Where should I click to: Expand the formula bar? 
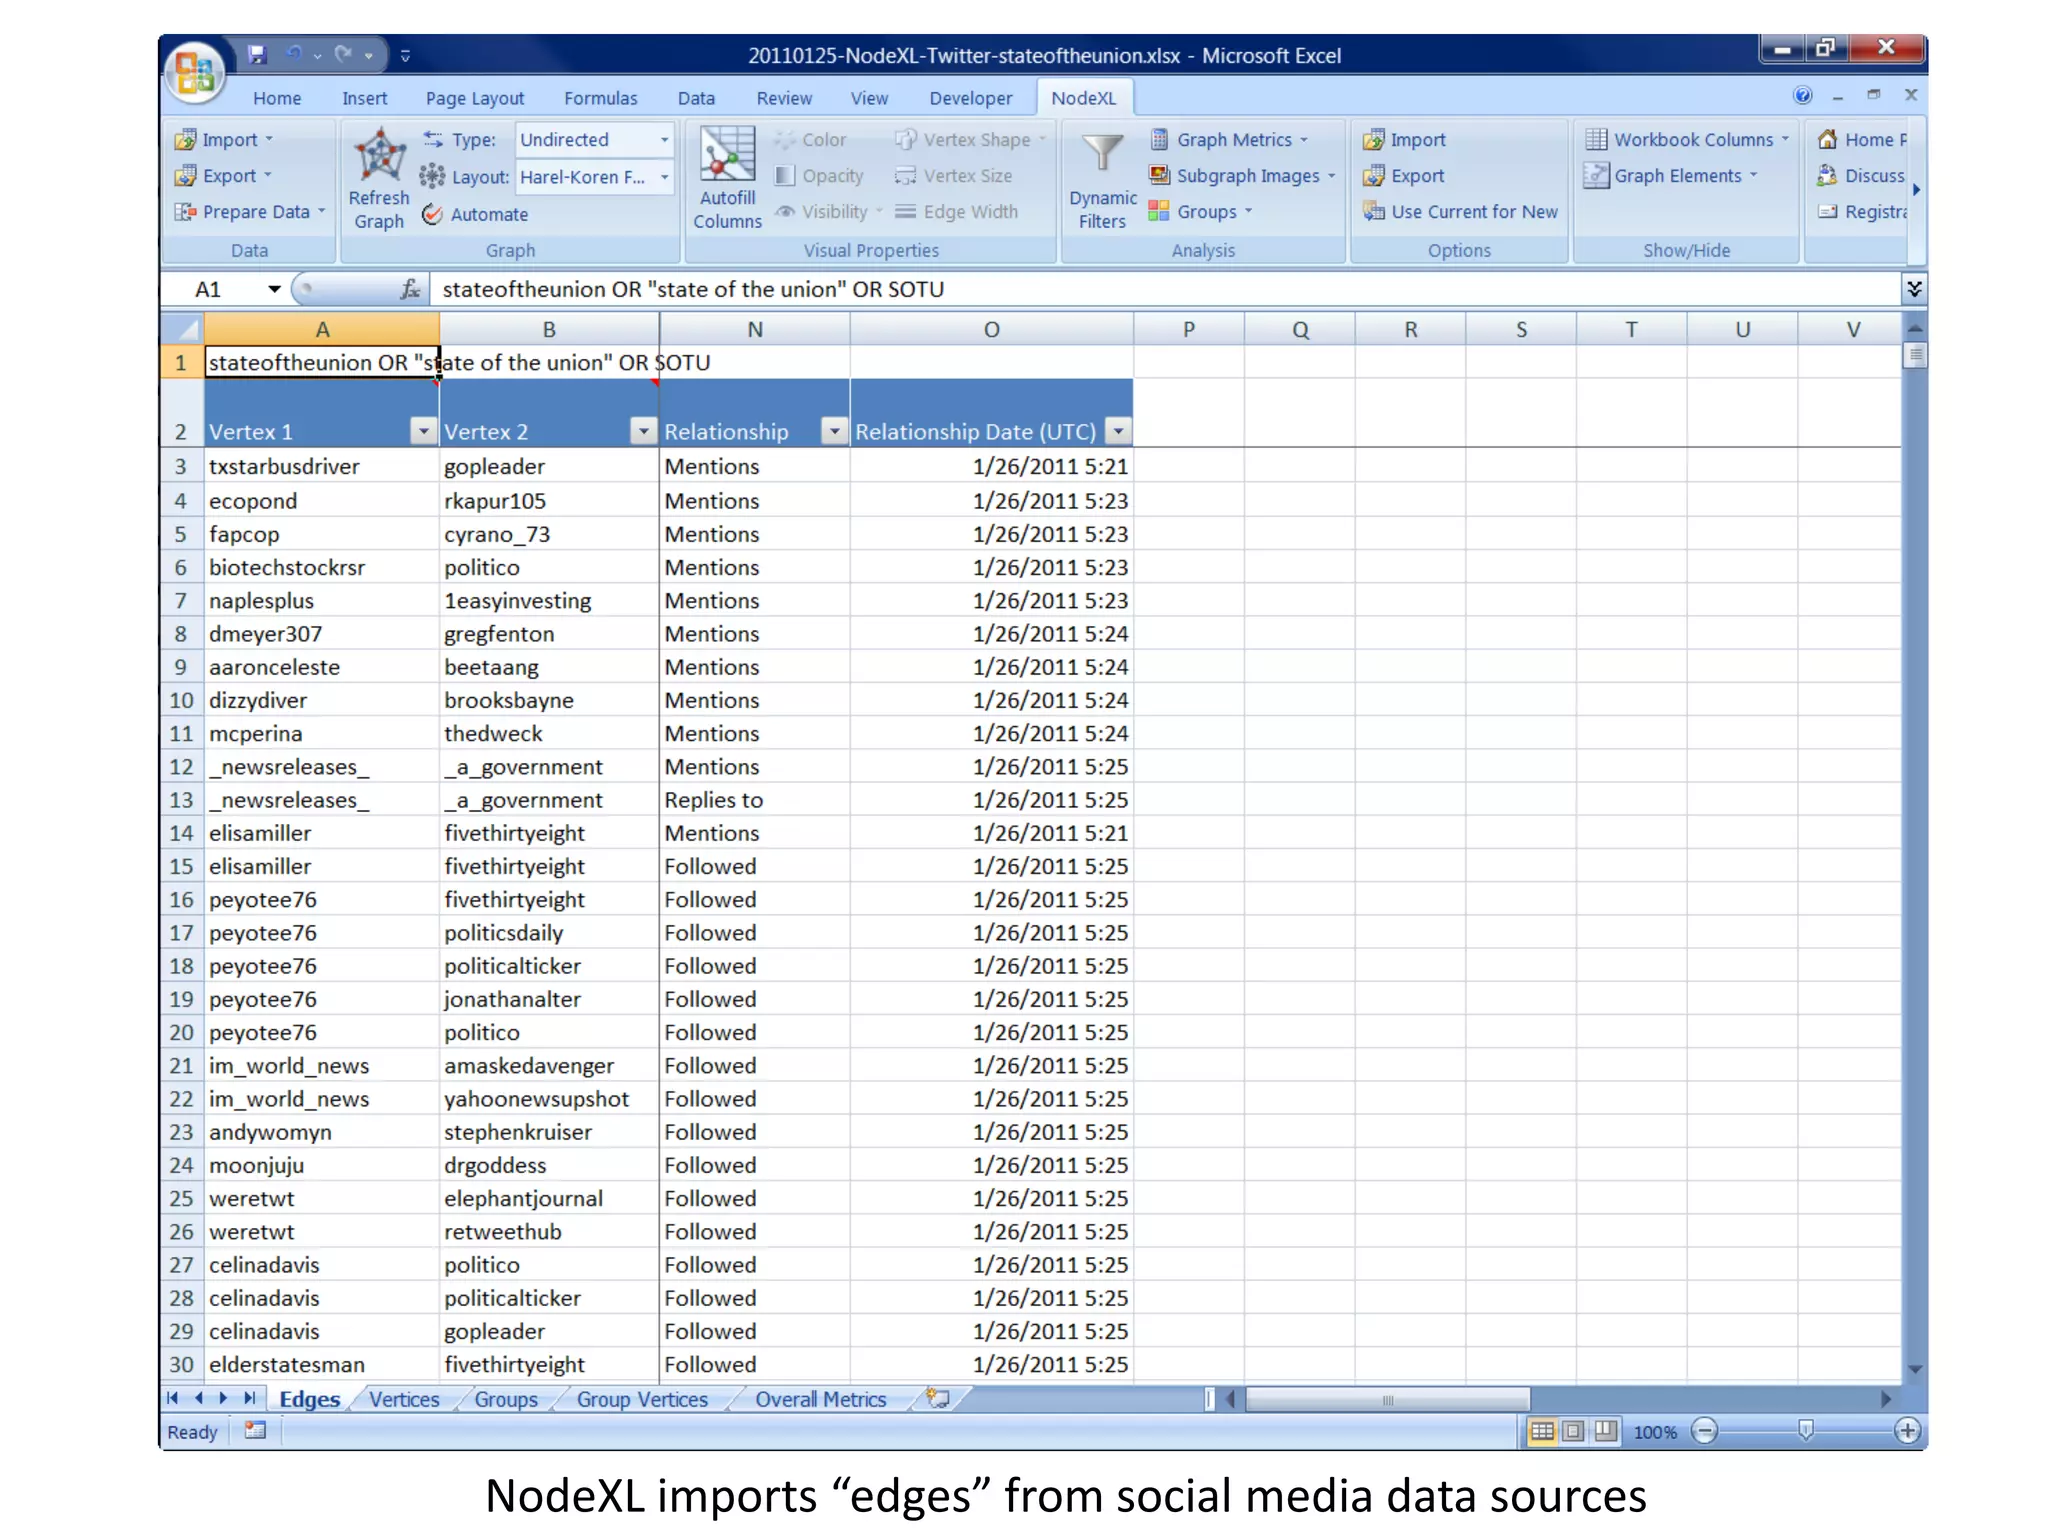click(x=1913, y=289)
